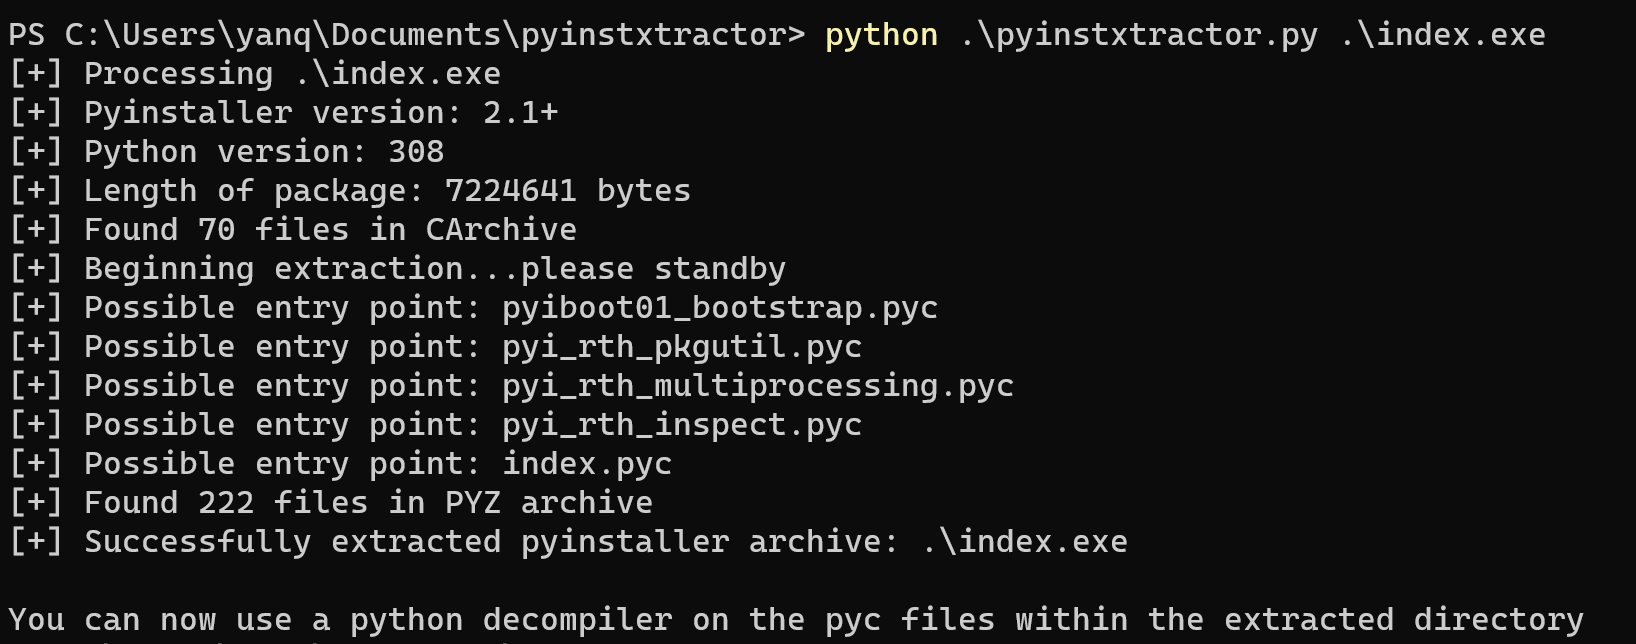Click the 'PS' prompt prefix
The image size is (1636, 644).
(27, 35)
